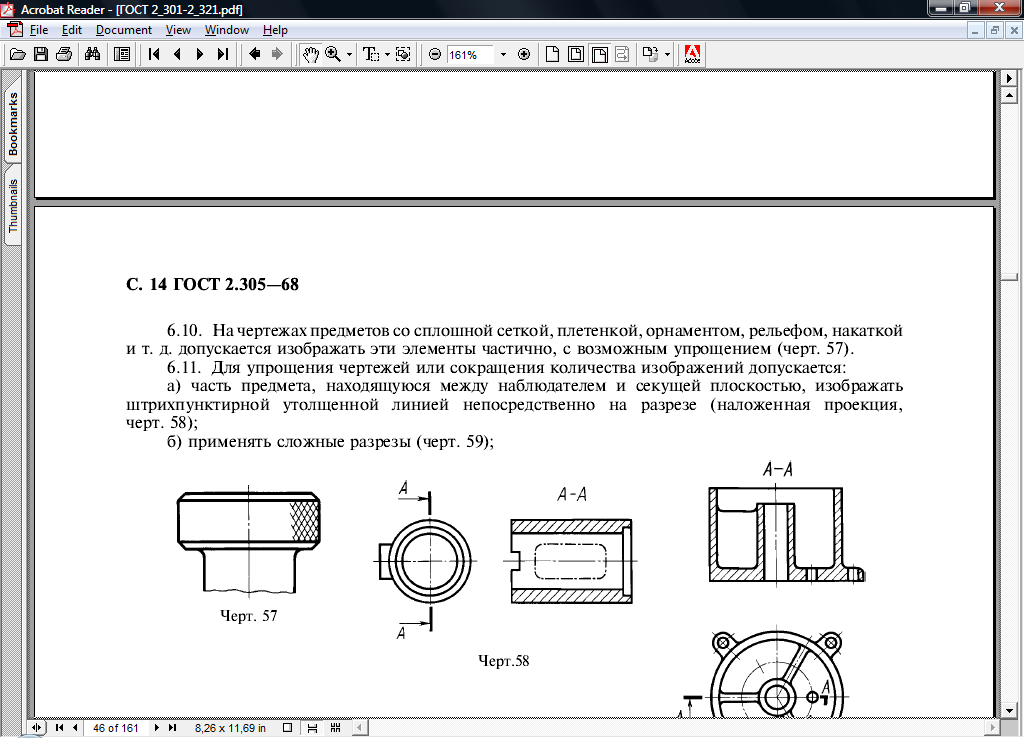Open document pane menu arrow top-right

(1009, 78)
